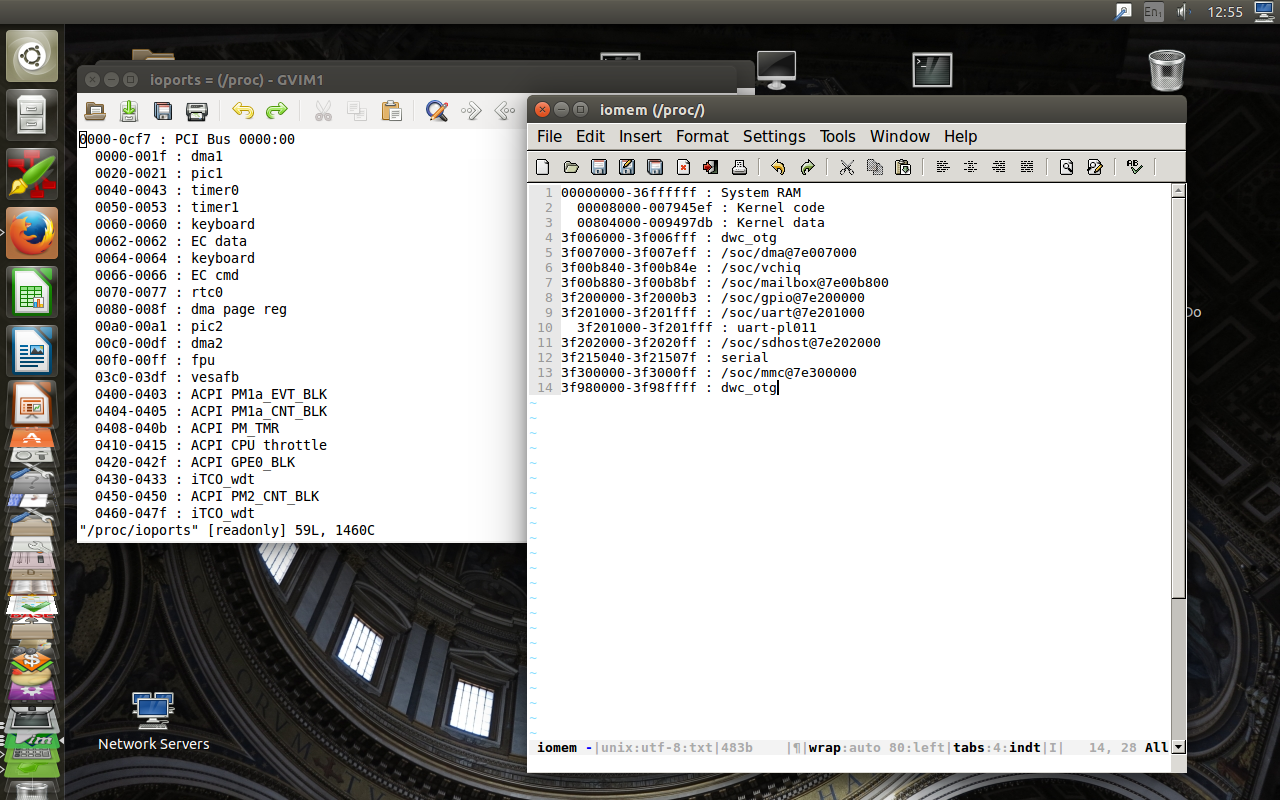1280x800 pixels.
Task: Click the scrollbar down arrow in iomem editor
Action: 1178,747
